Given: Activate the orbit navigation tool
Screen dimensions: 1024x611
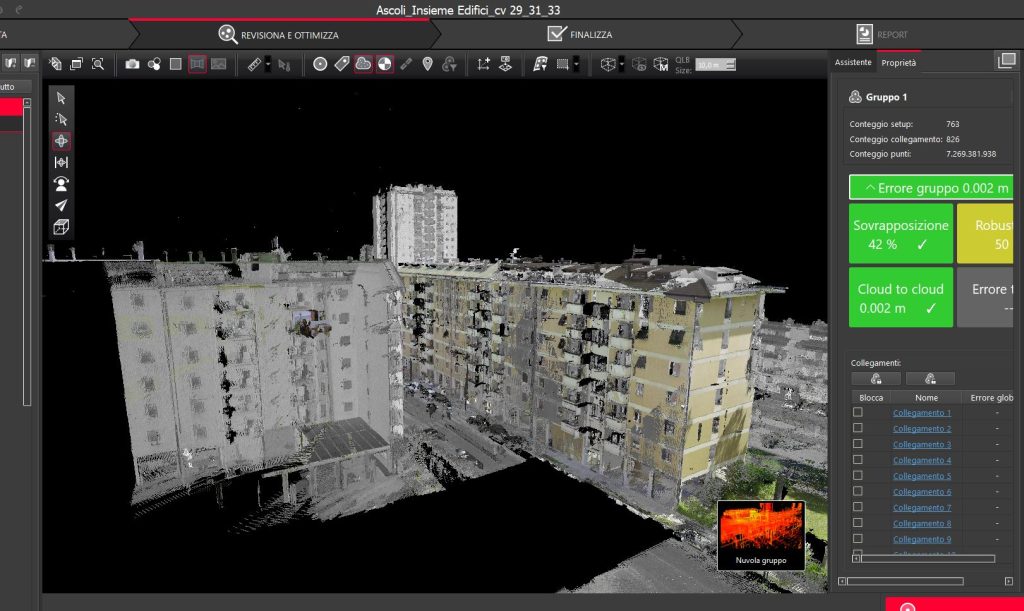Looking at the screenshot, I should (x=61, y=141).
